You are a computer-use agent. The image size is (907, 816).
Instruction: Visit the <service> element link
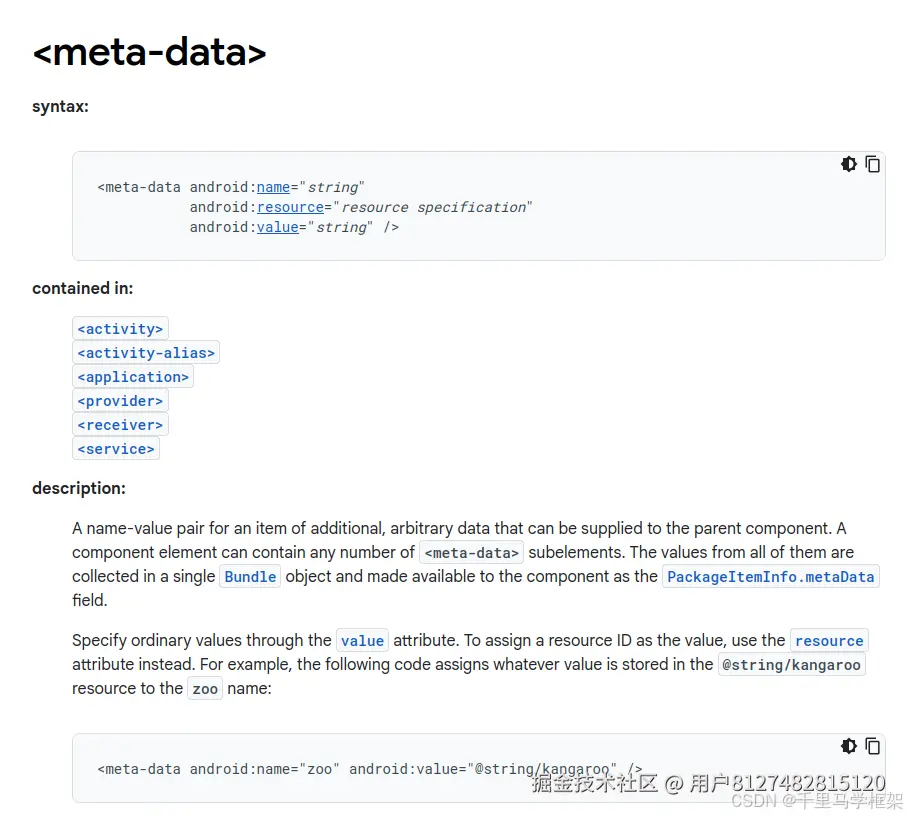116,449
